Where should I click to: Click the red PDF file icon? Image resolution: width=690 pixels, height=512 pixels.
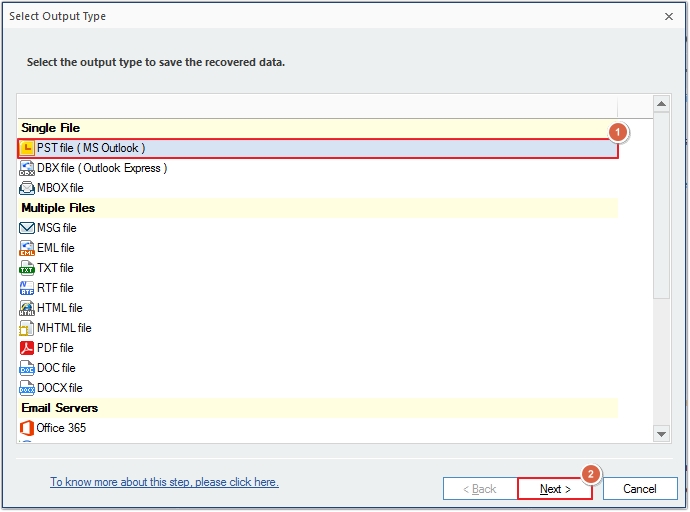27,348
